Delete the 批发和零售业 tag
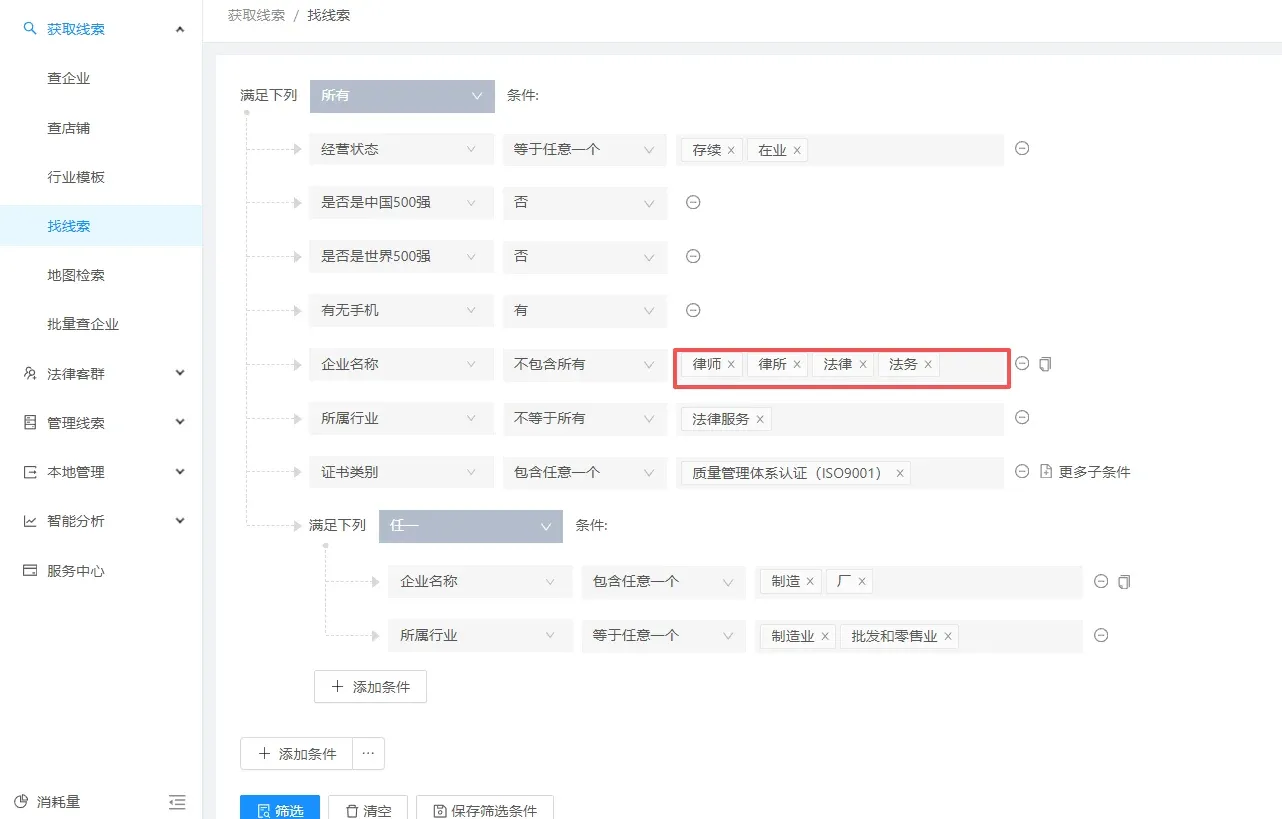 948,636
